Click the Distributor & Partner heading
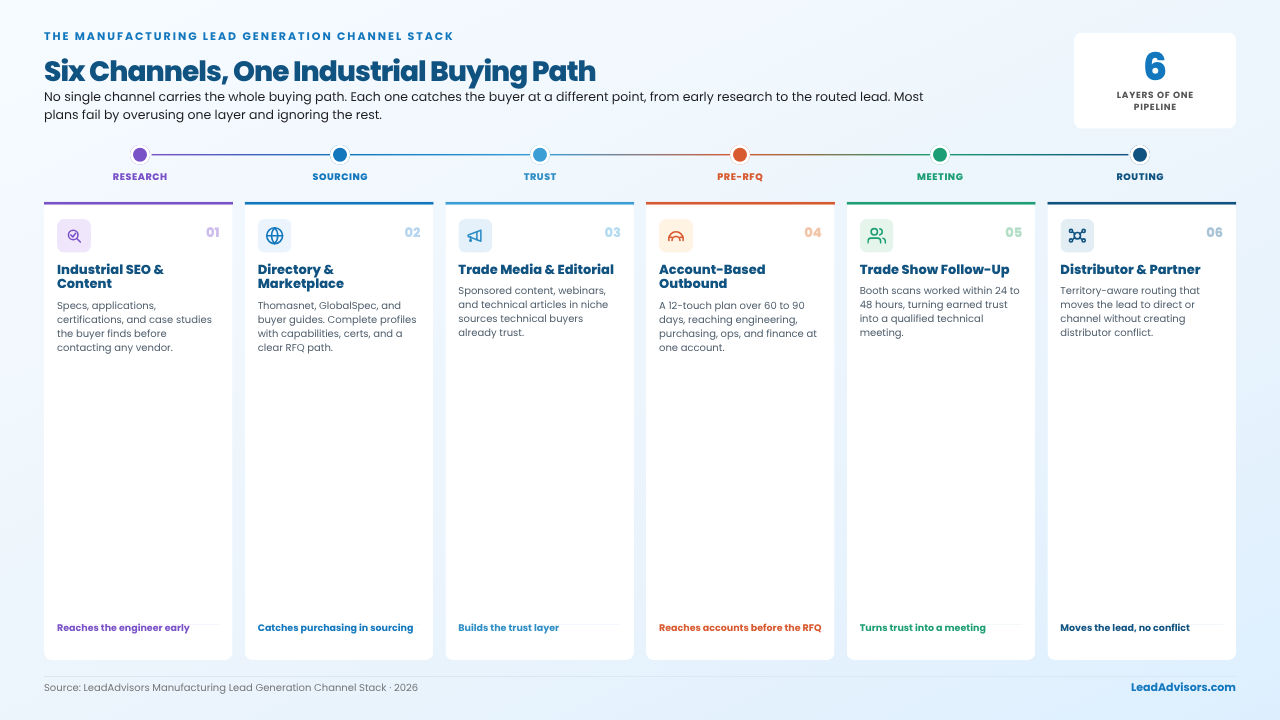The image size is (1280, 720). [x=1130, y=269]
